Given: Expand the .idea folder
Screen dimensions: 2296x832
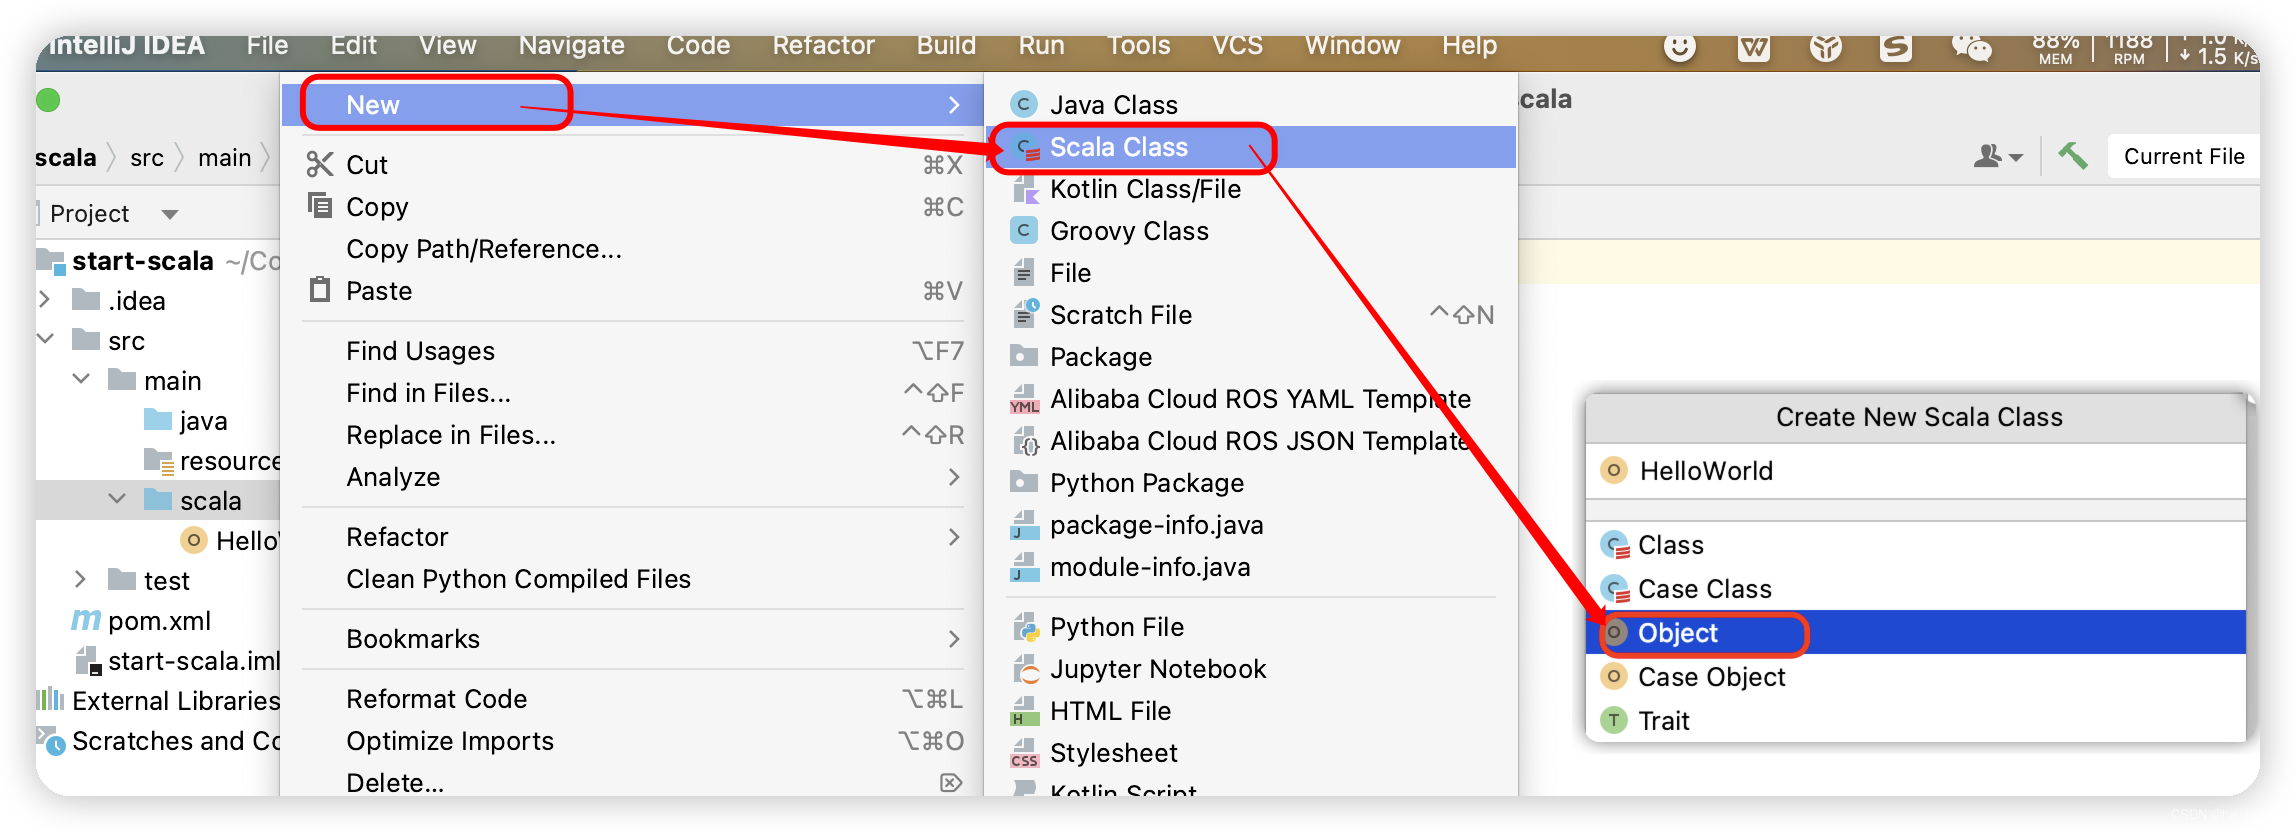Looking at the screenshot, I should [x=44, y=300].
